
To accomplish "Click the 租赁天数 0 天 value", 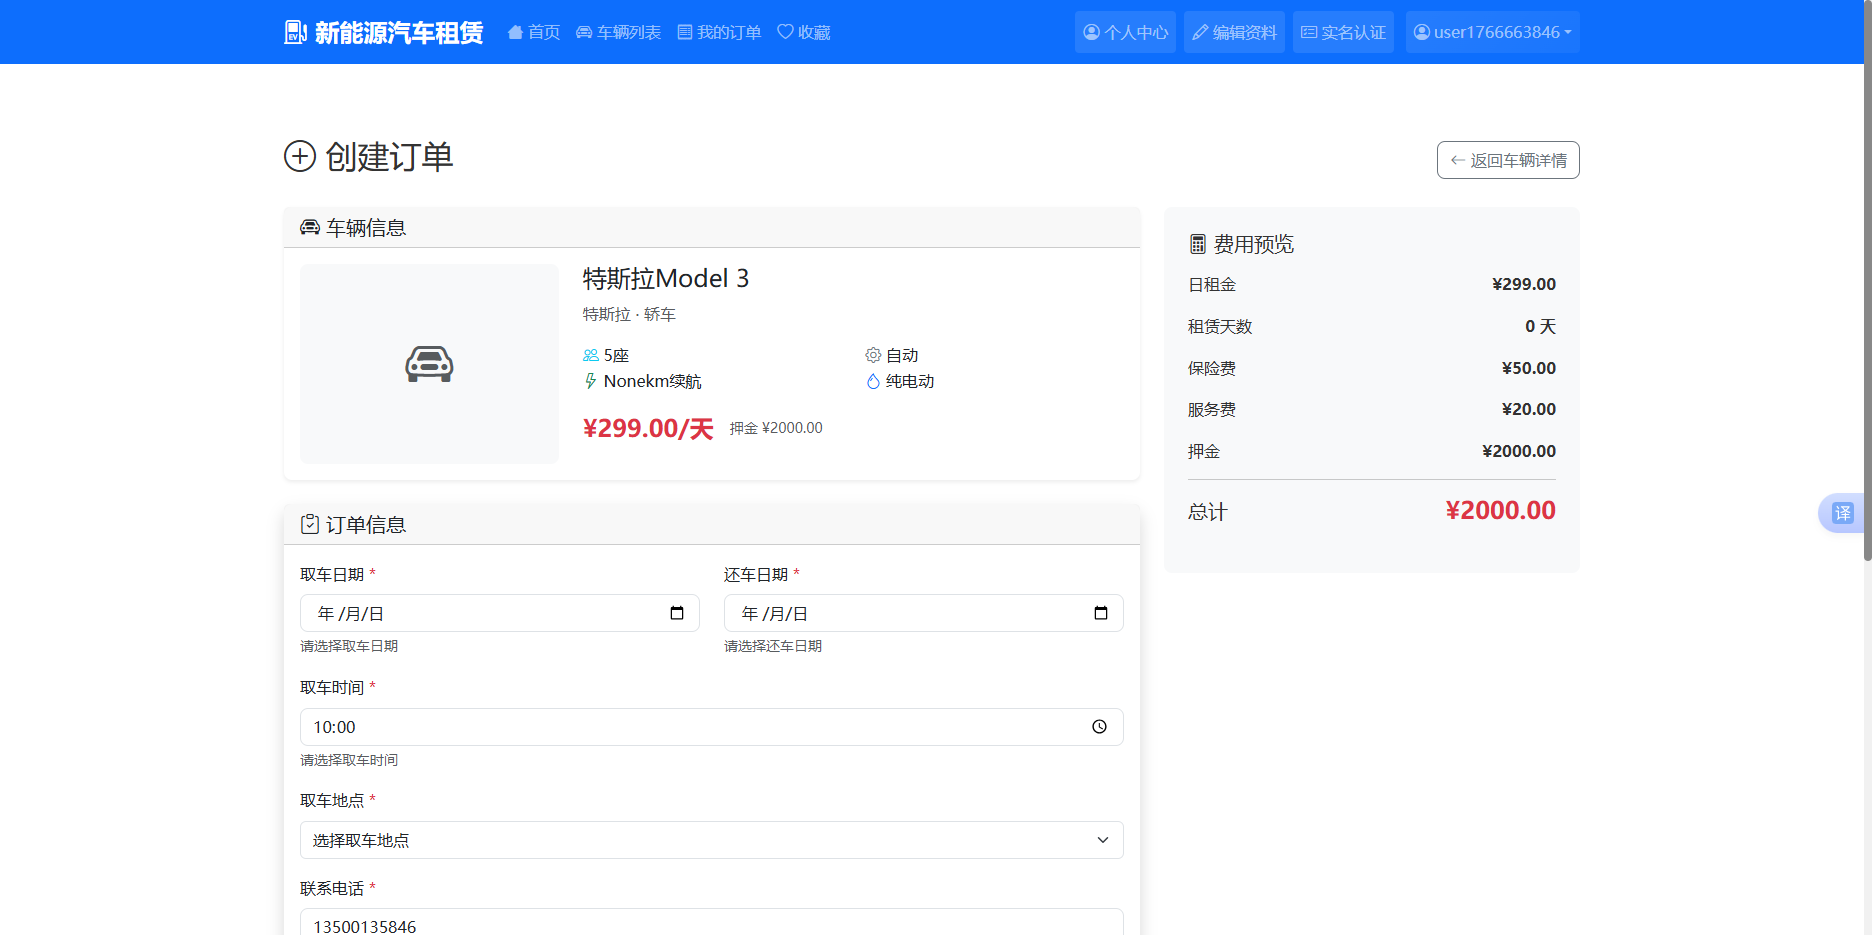I will click(1540, 326).
